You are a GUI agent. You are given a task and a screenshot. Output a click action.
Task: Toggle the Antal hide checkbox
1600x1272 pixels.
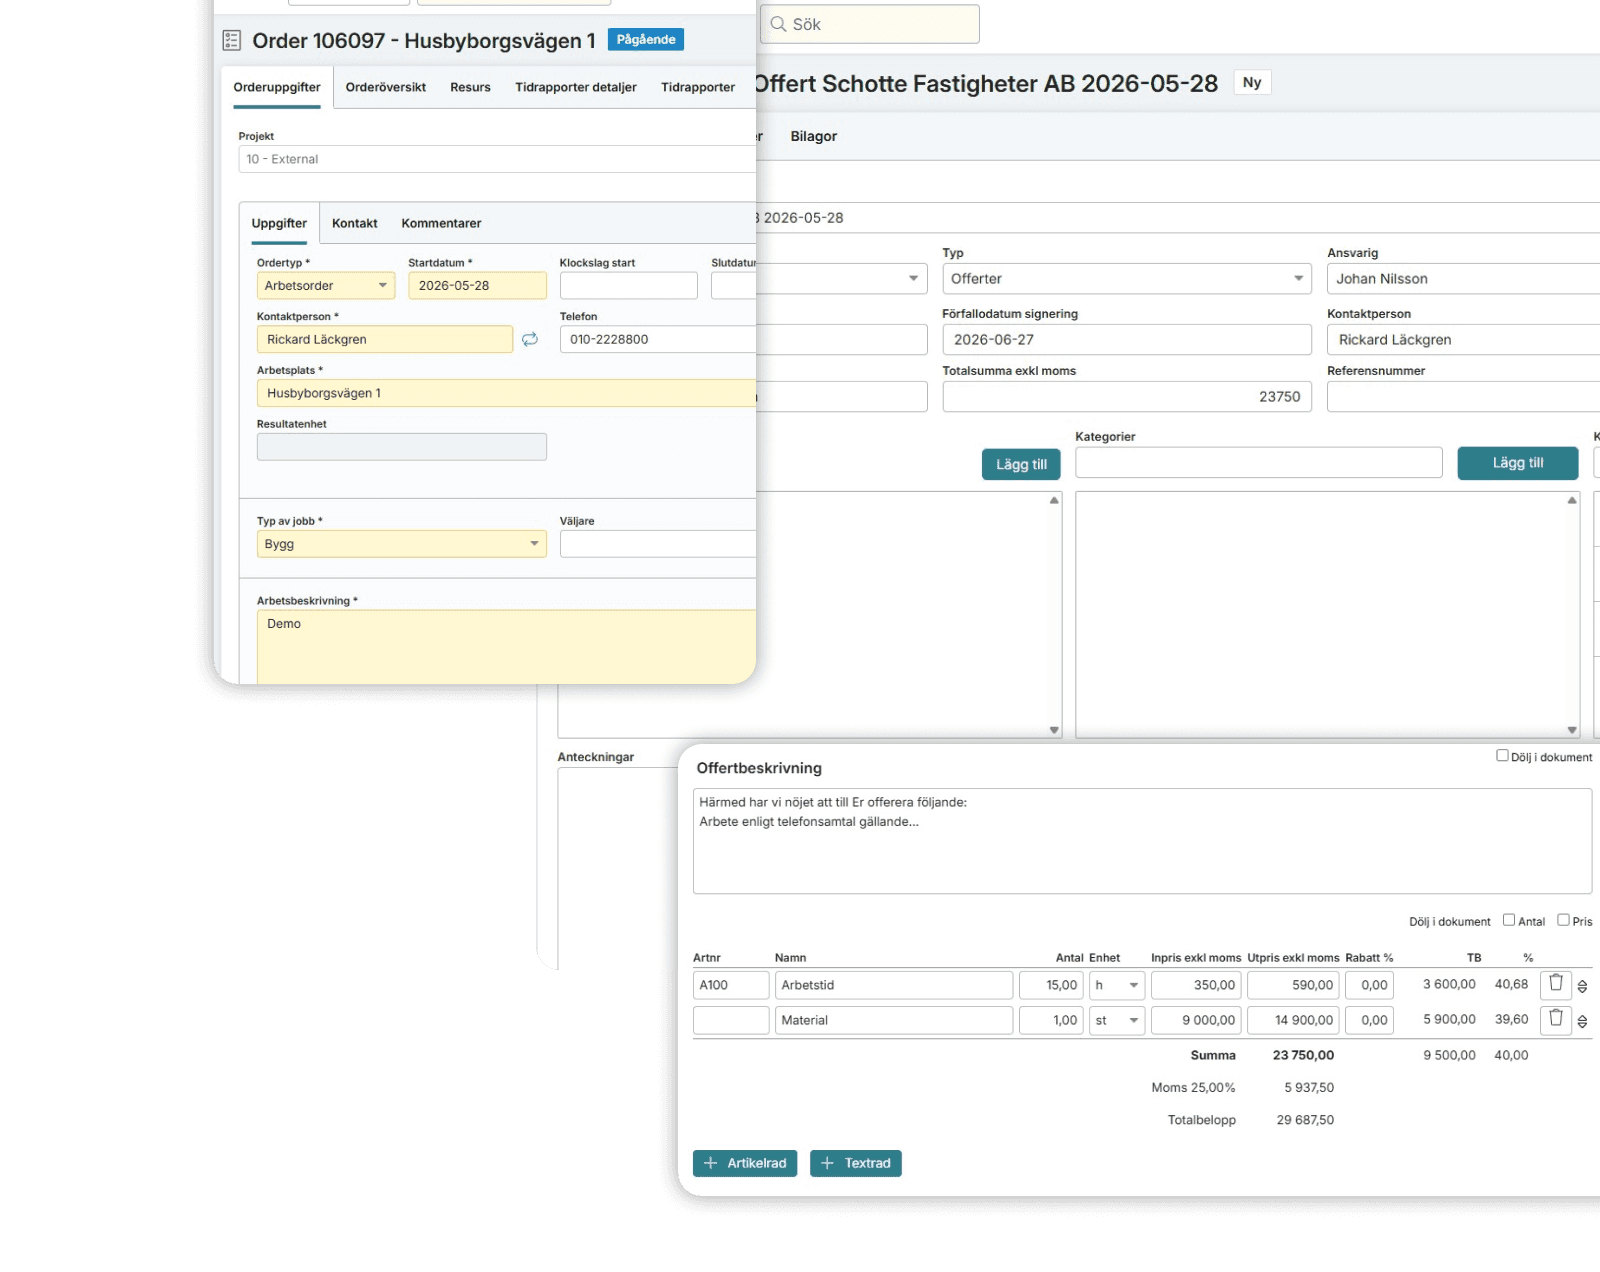(x=1509, y=920)
